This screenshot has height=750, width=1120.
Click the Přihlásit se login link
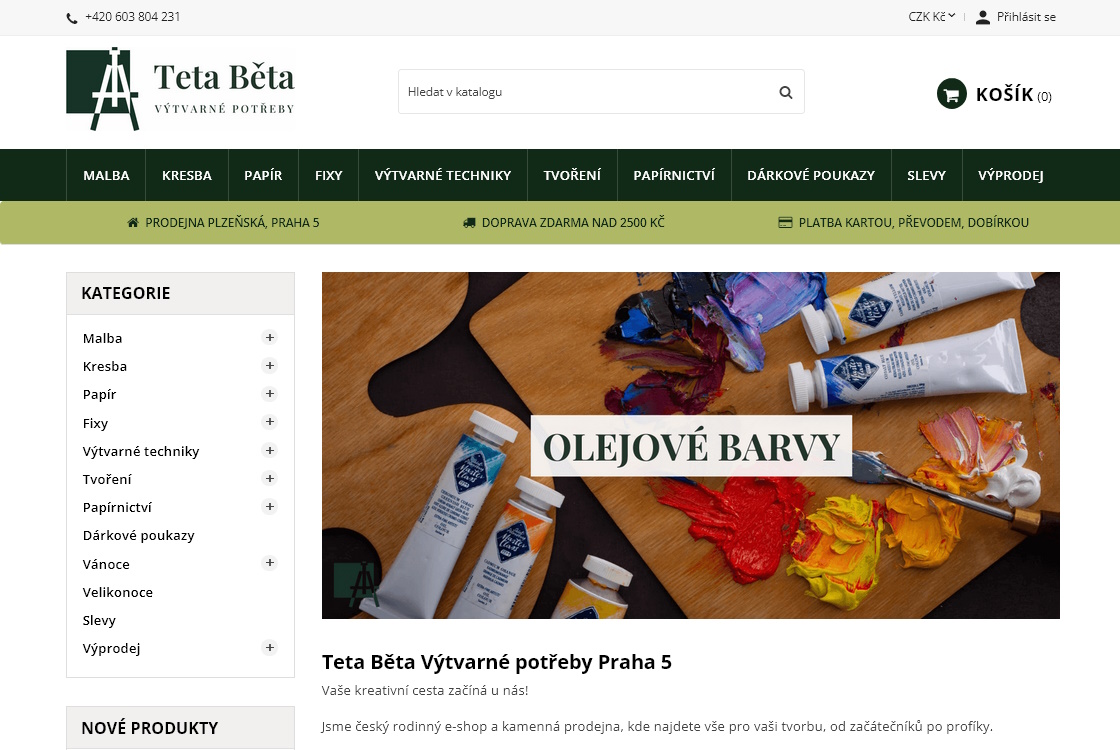click(x=1026, y=17)
